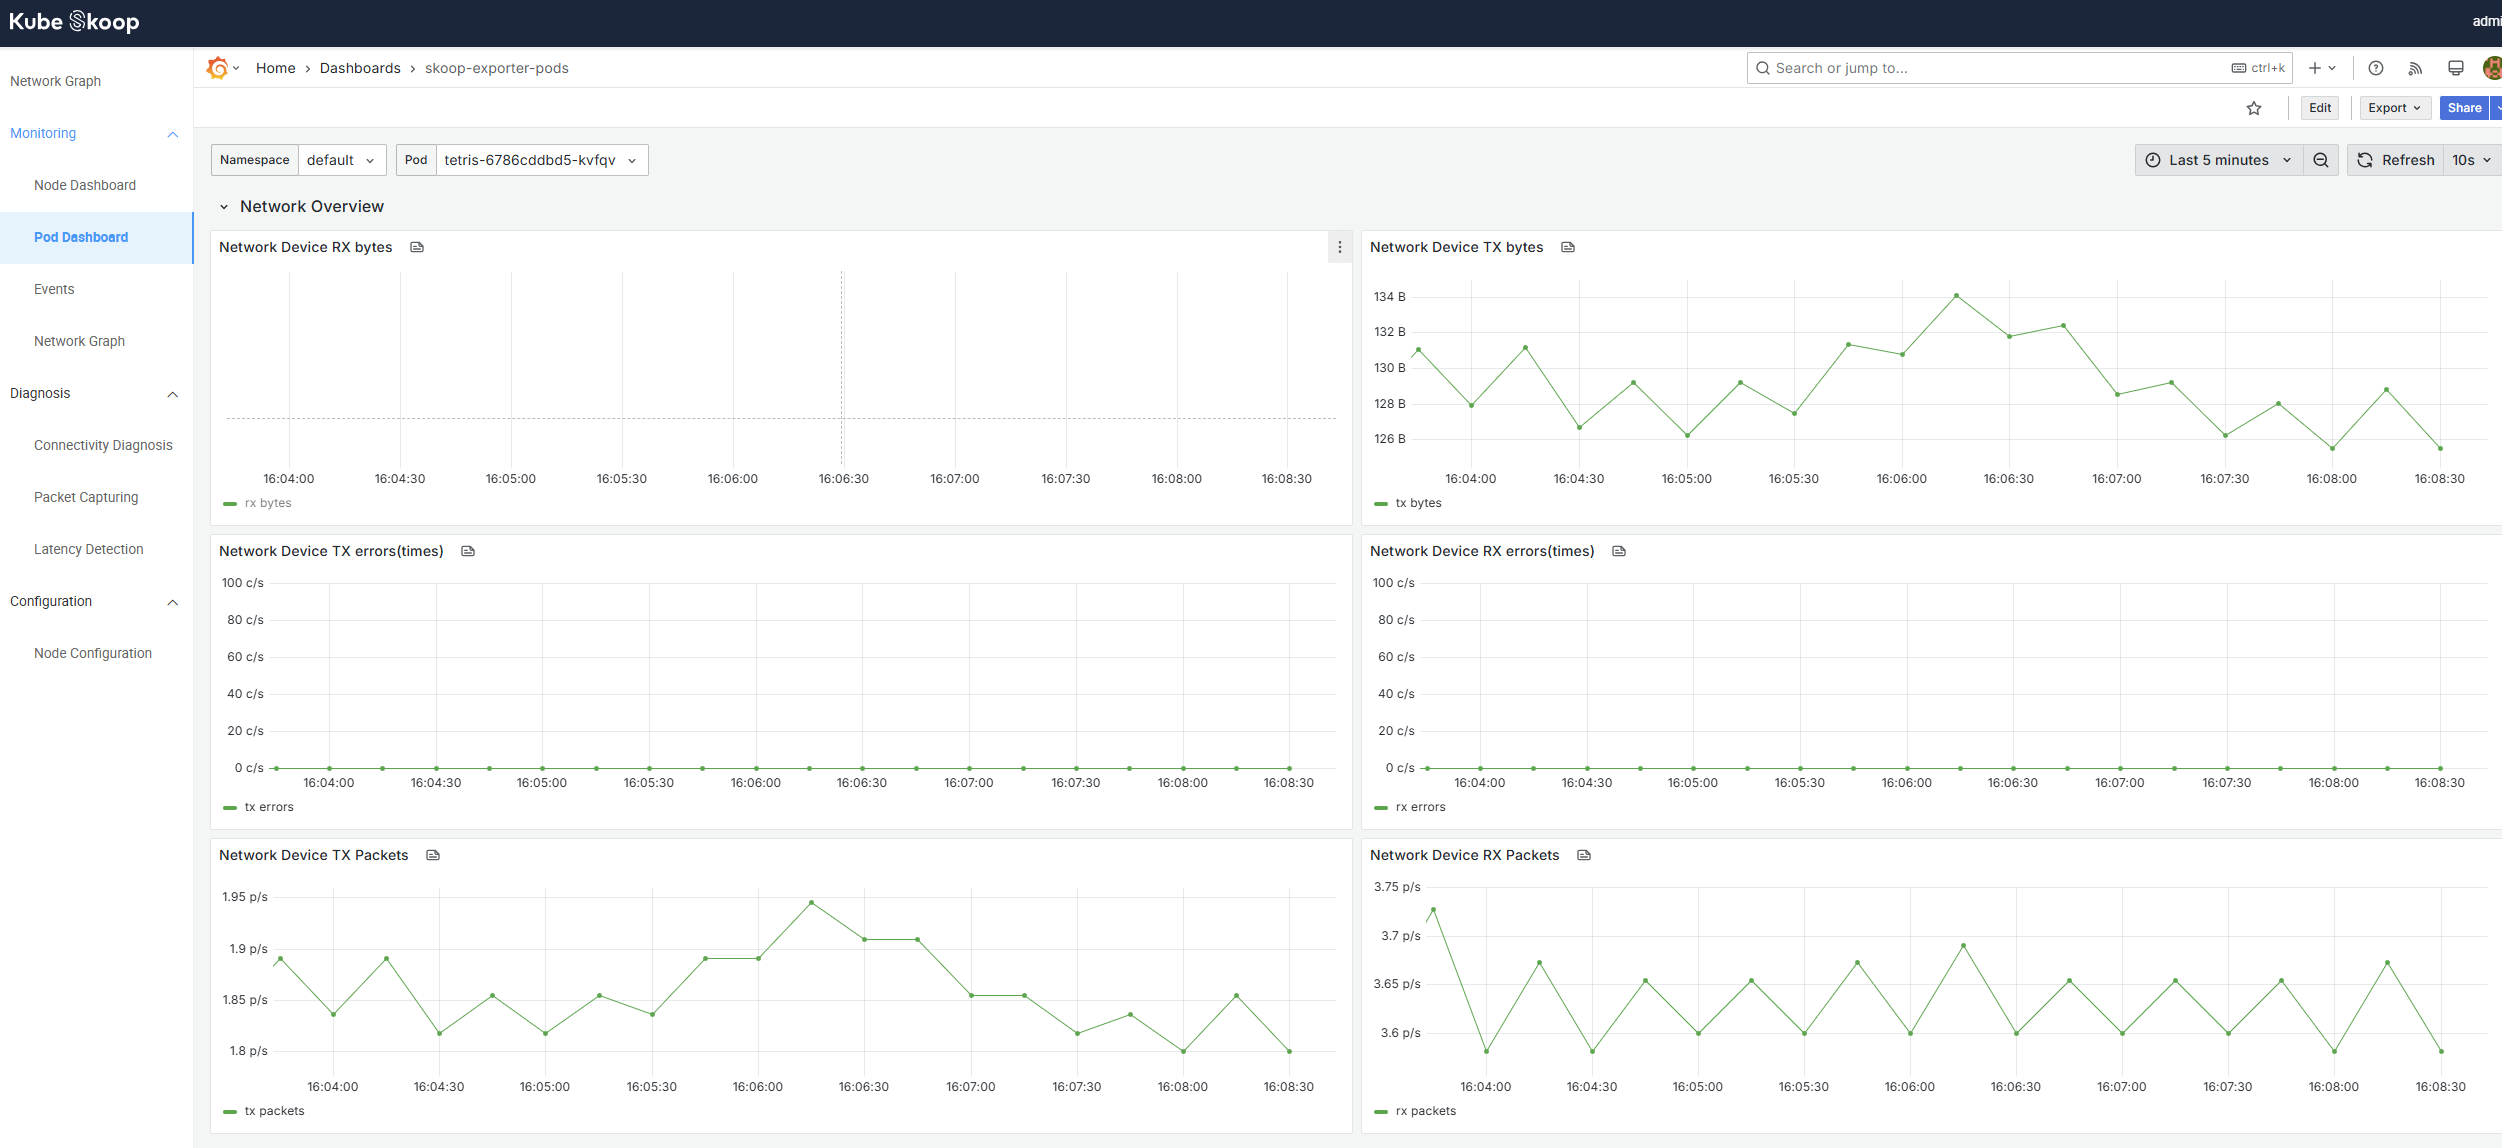Open RX bytes panel three-dot menu
The width and height of the screenshot is (2502, 1148).
click(1340, 247)
